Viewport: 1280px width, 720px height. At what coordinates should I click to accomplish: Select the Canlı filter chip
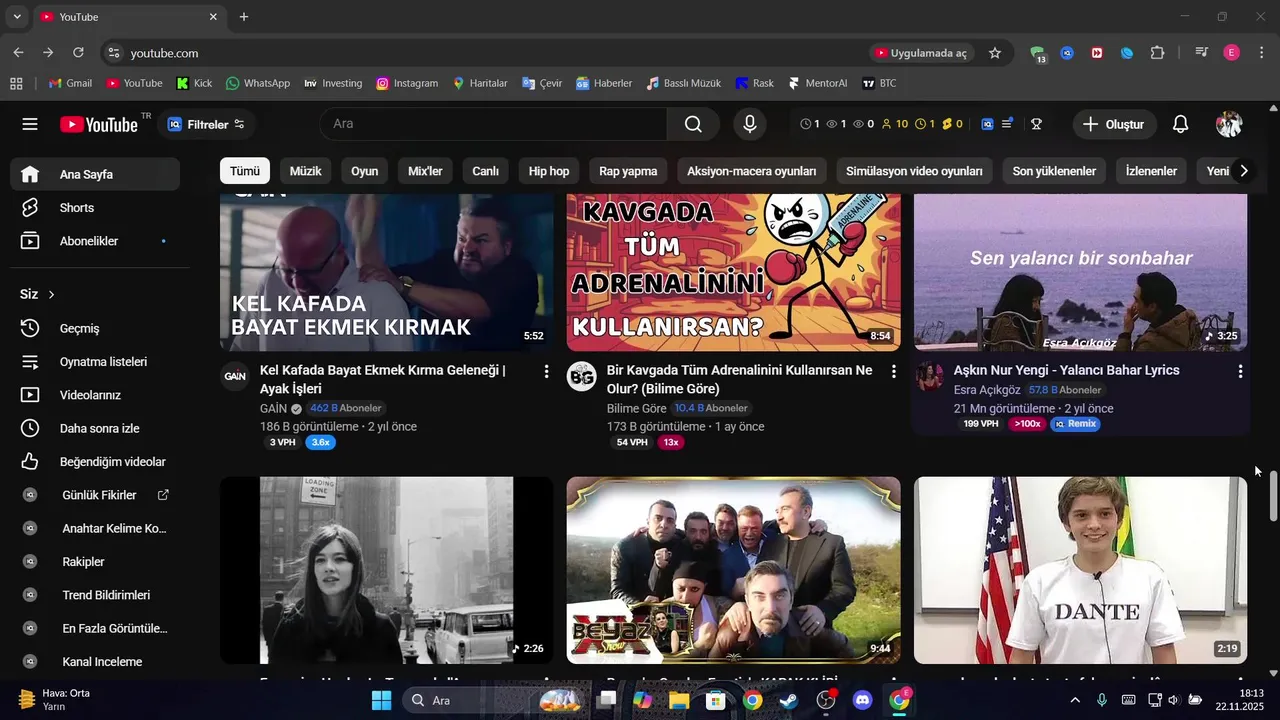[486, 171]
